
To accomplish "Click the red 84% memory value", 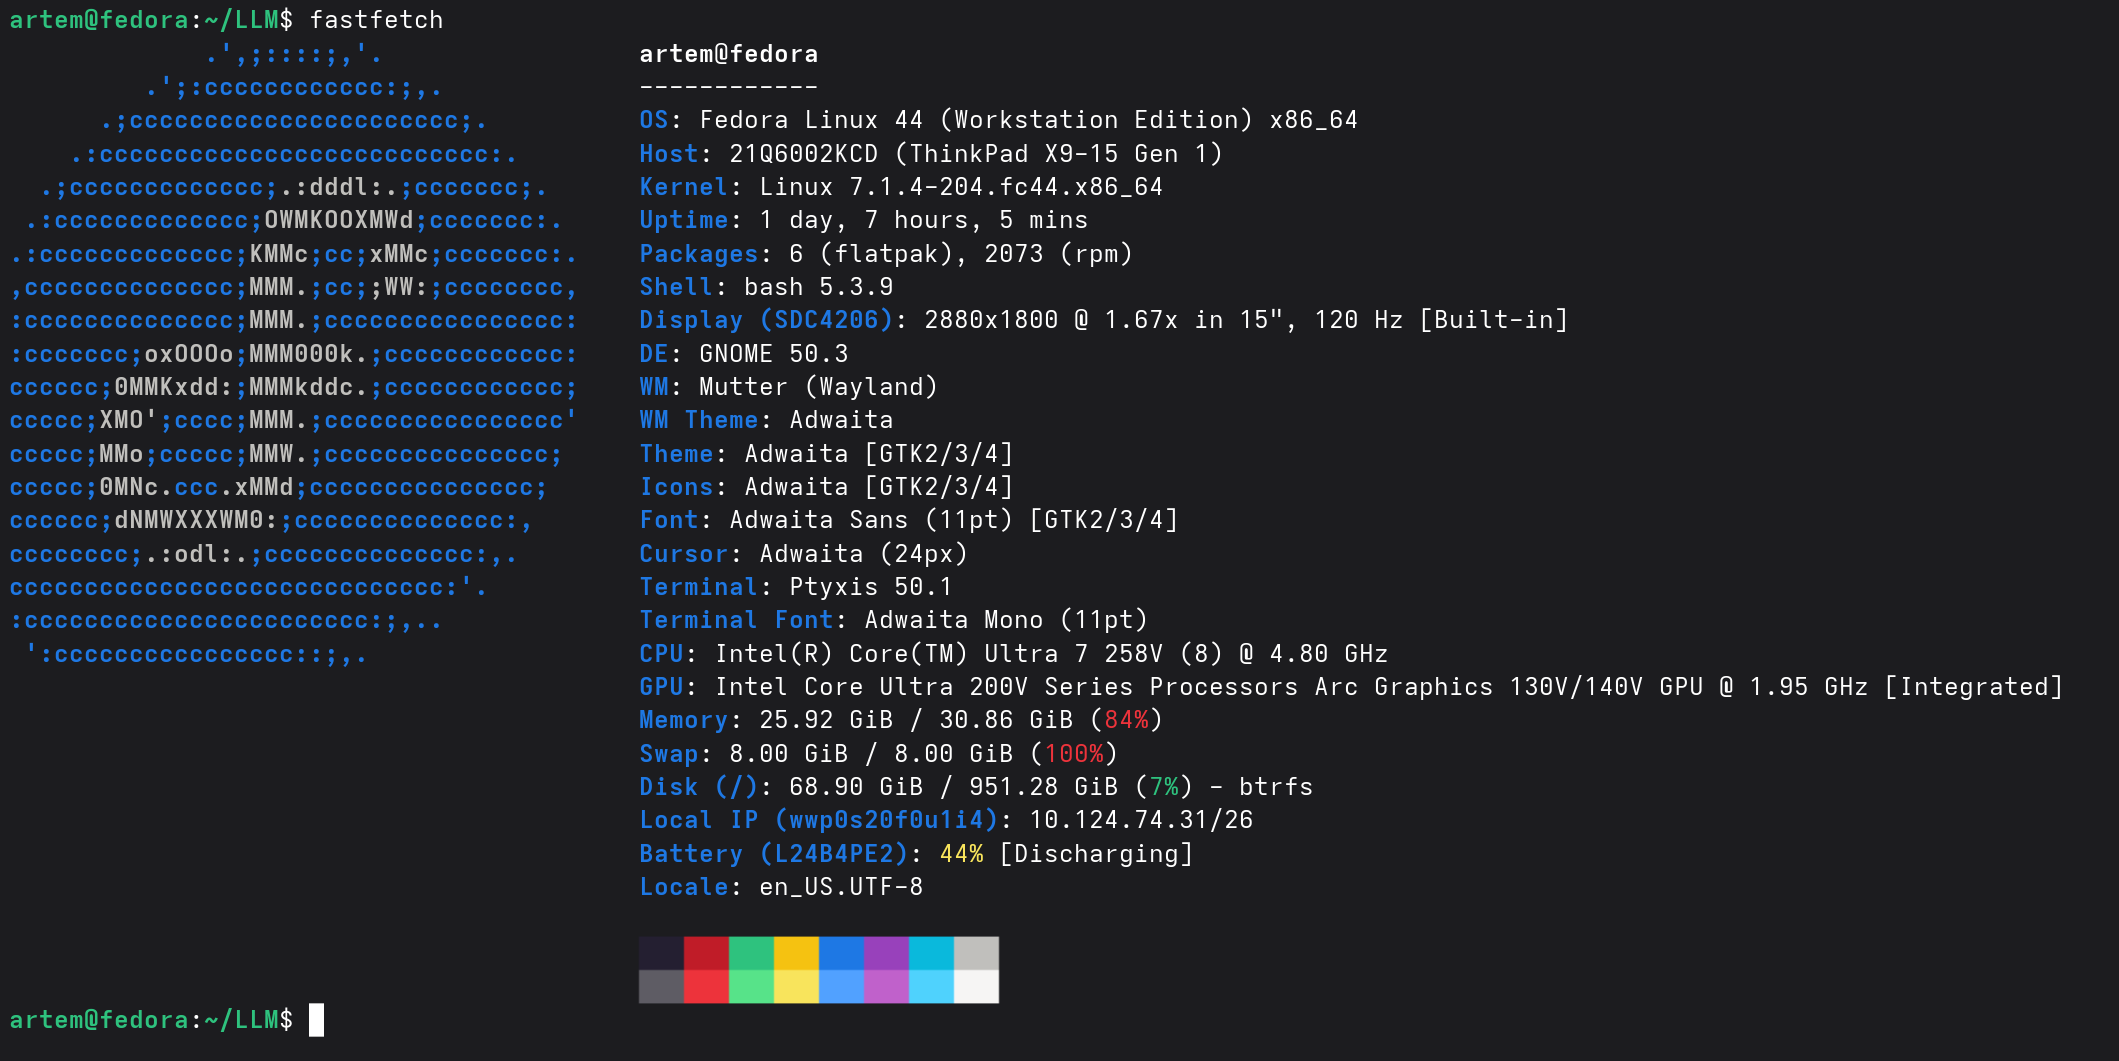I will coord(1126,720).
